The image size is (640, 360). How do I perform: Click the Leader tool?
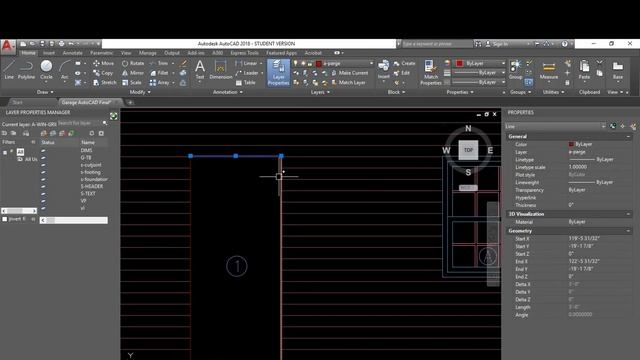[247, 73]
